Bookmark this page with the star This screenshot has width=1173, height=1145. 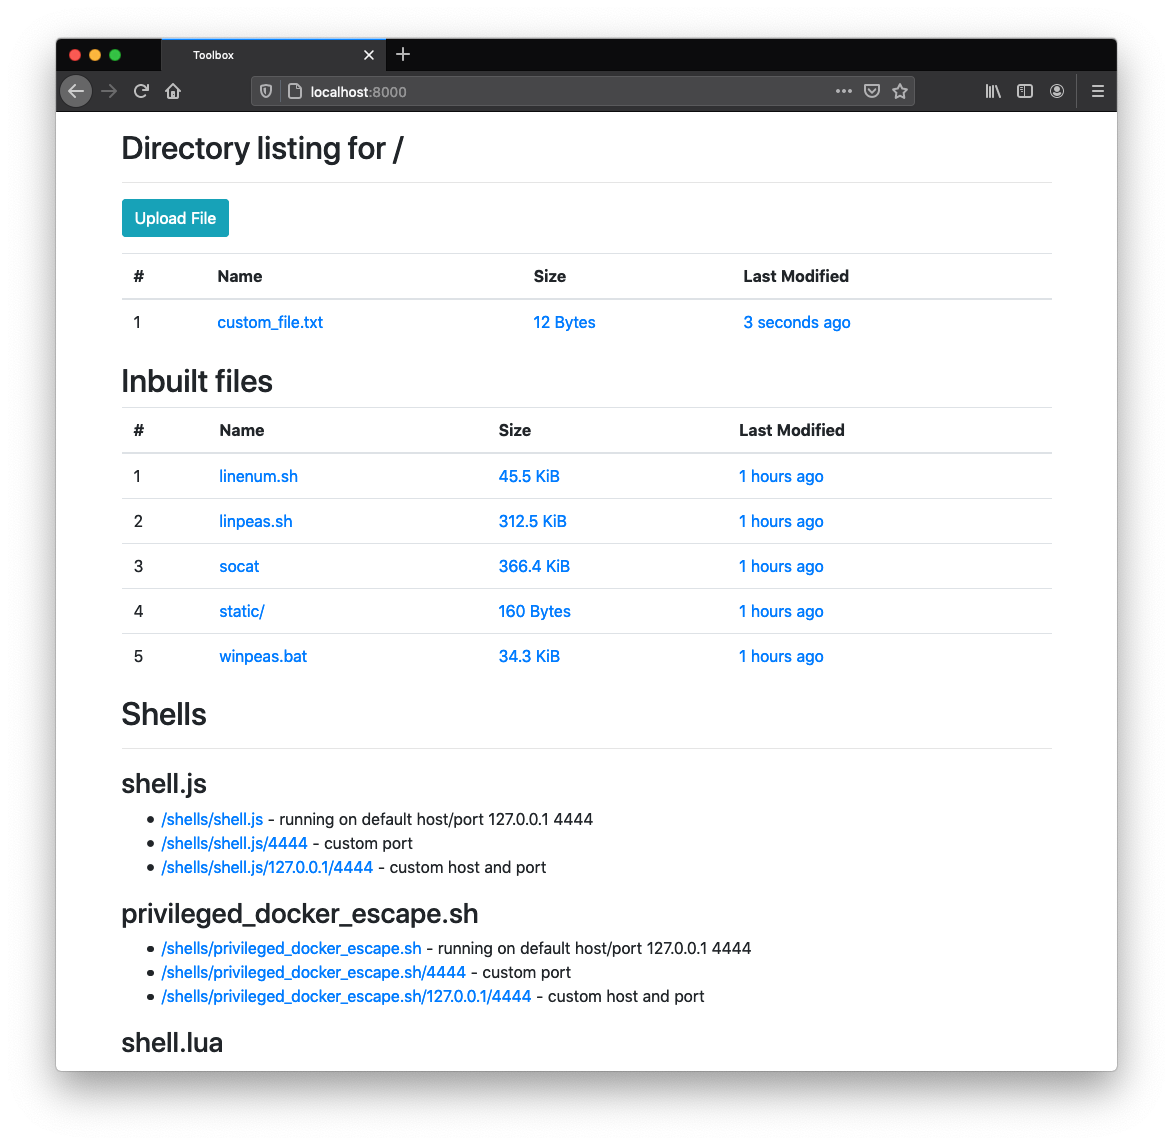coord(900,91)
